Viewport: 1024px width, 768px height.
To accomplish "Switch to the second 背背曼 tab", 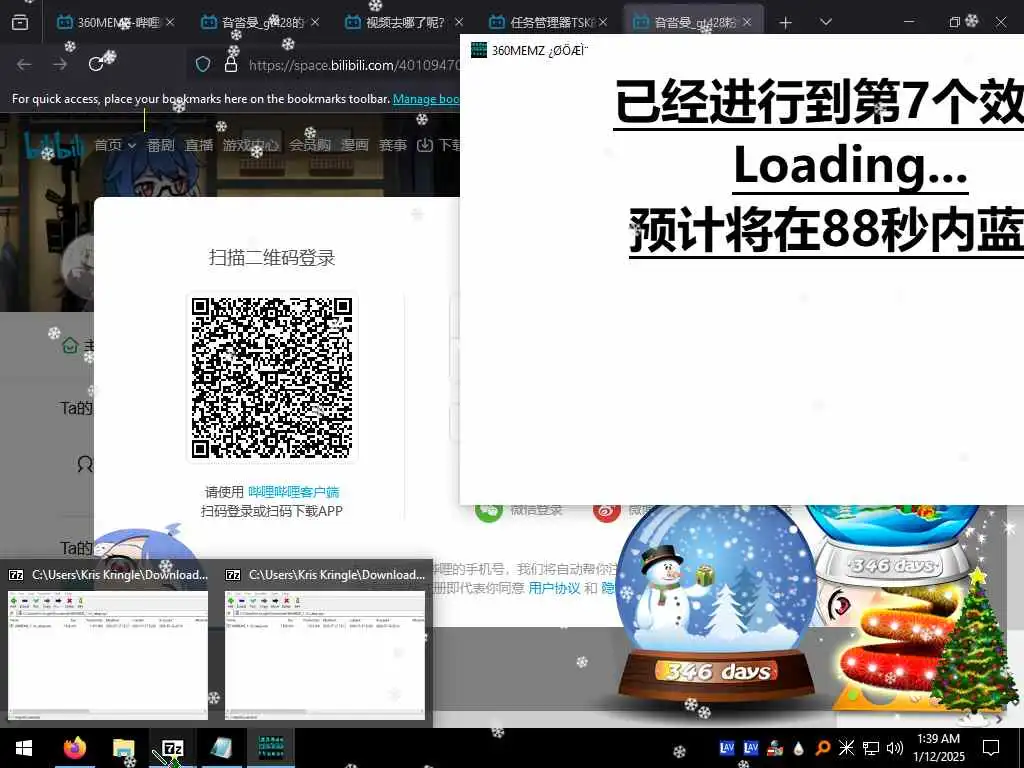I will pyautogui.click(x=694, y=22).
